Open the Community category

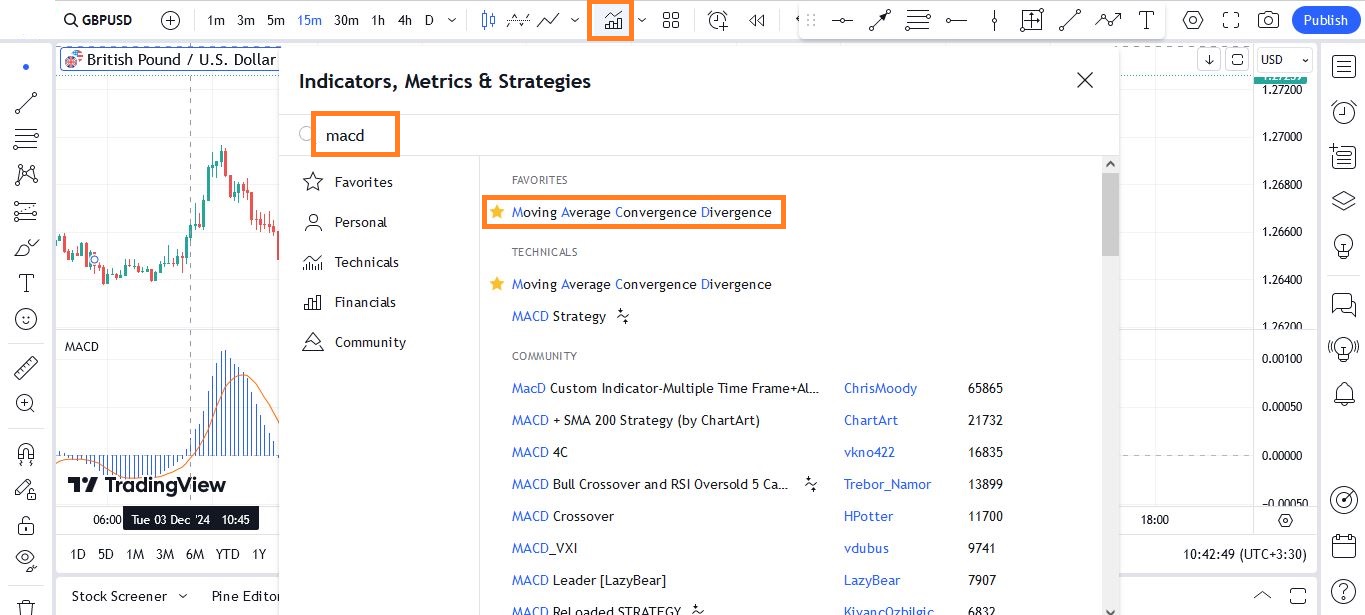(x=370, y=342)
